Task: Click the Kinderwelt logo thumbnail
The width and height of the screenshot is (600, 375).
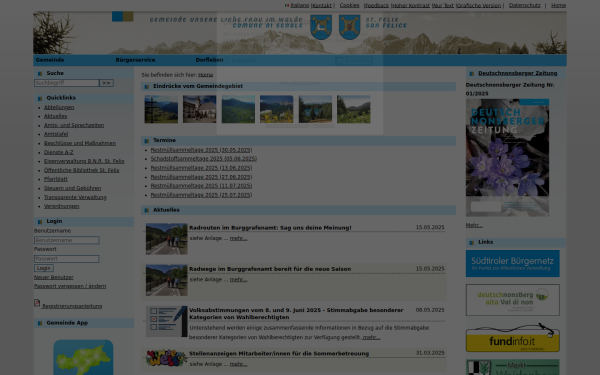Action: pyautogui.click(x=166, y=358)
